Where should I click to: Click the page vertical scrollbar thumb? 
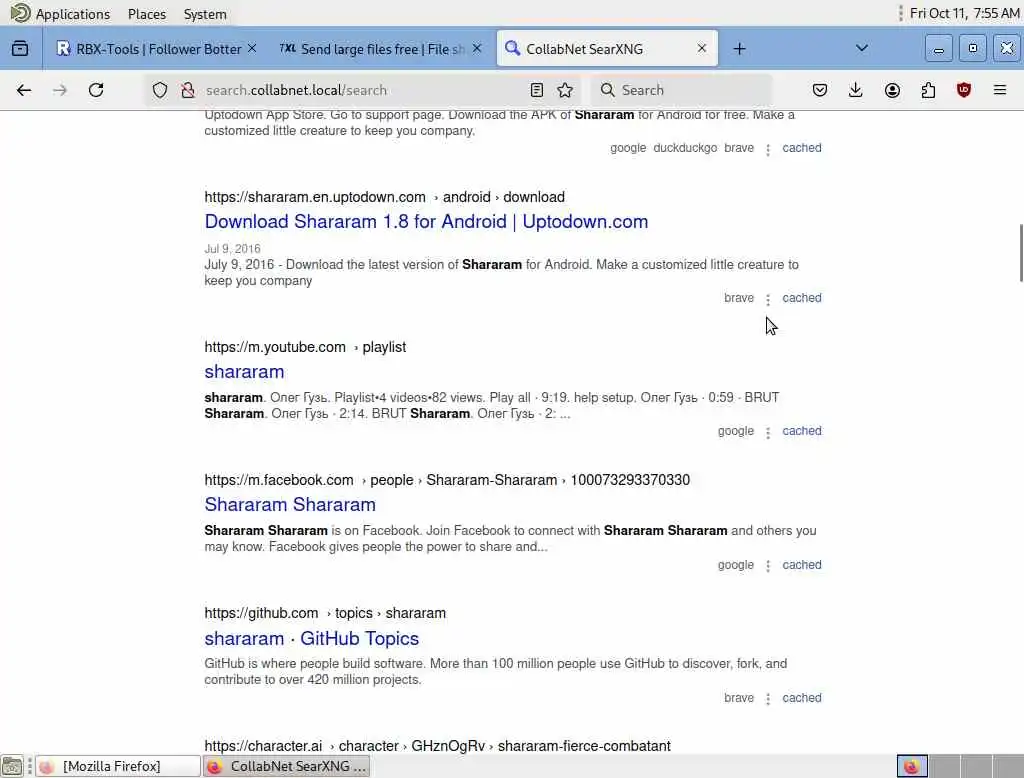click(1021, 253)
